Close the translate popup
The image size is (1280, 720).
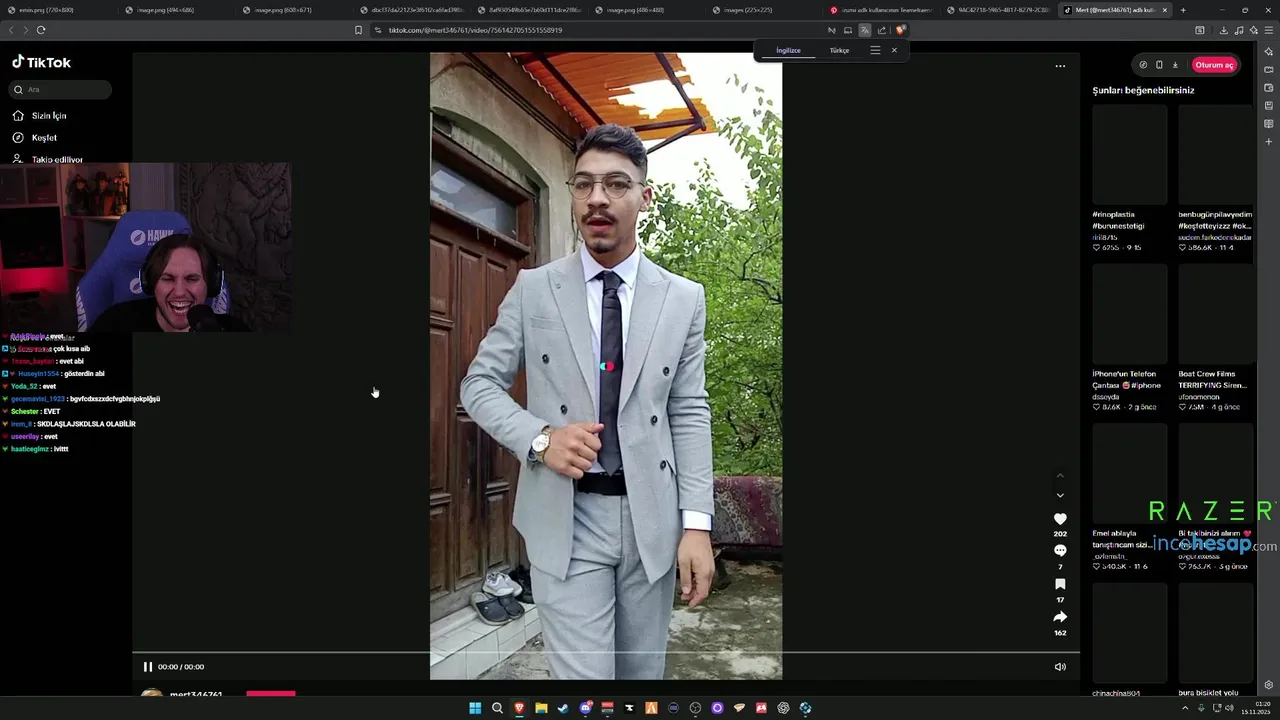pos(894,50)
